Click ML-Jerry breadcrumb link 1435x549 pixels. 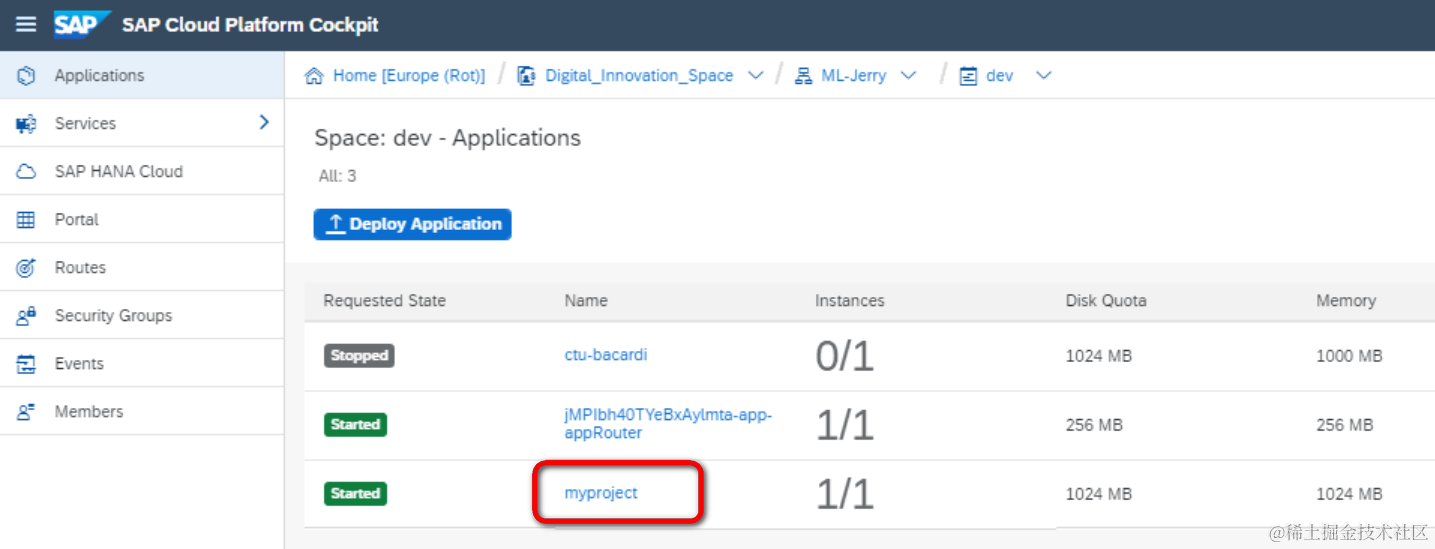853,76
